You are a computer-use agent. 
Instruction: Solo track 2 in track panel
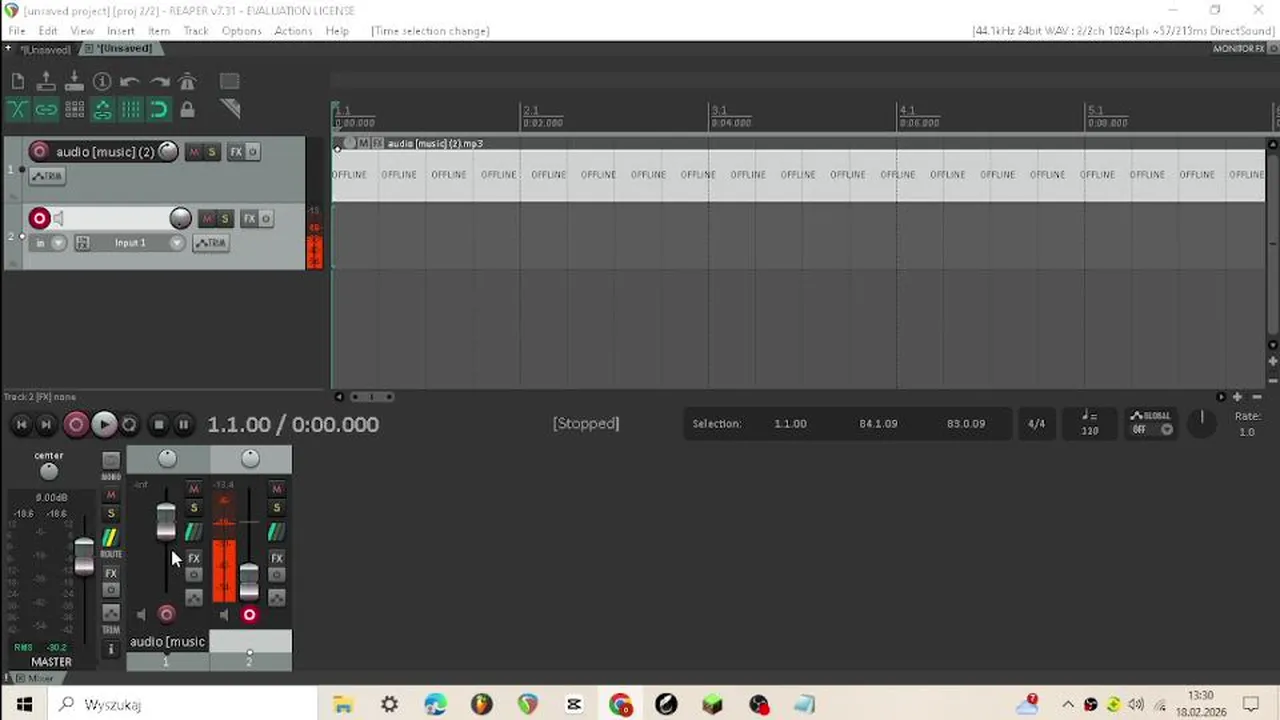point(224,219)
